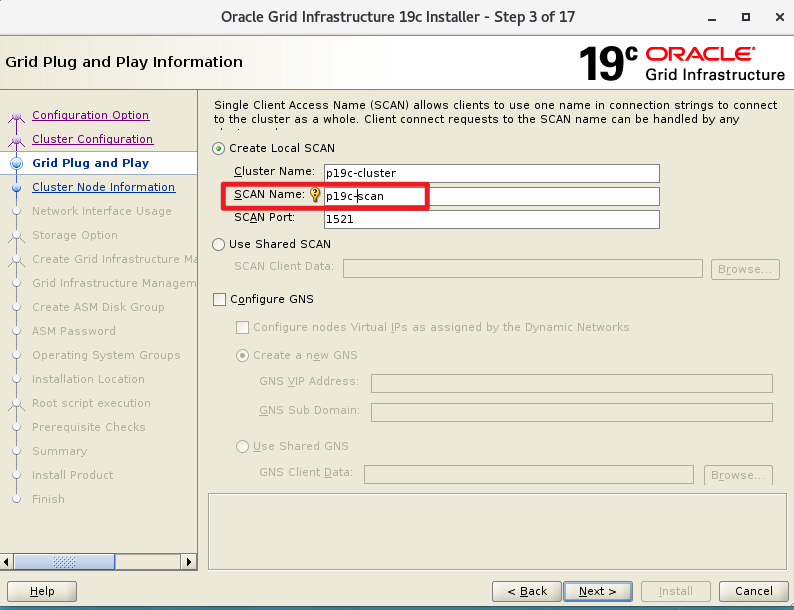The image size is (794, 610).
Task: Click the GNS Sub Domain field
Action: (572, 412)
